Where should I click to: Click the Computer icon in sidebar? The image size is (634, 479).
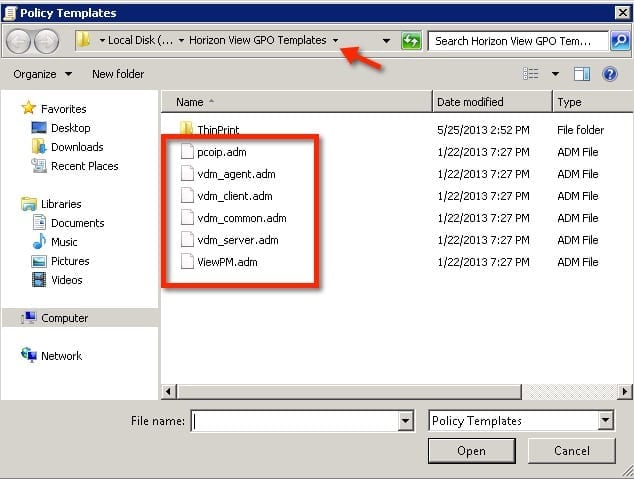coord(29,318)
